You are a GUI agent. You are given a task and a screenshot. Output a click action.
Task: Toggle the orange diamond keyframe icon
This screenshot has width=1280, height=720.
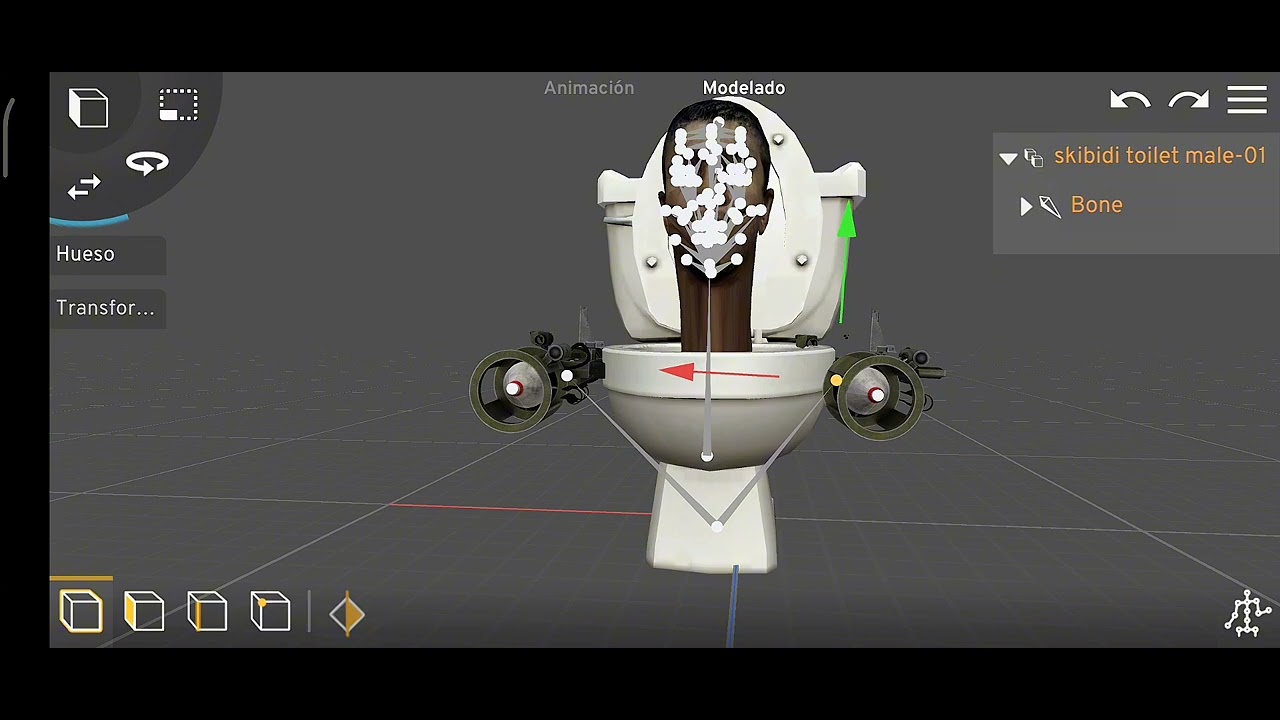tap(347, 613)
